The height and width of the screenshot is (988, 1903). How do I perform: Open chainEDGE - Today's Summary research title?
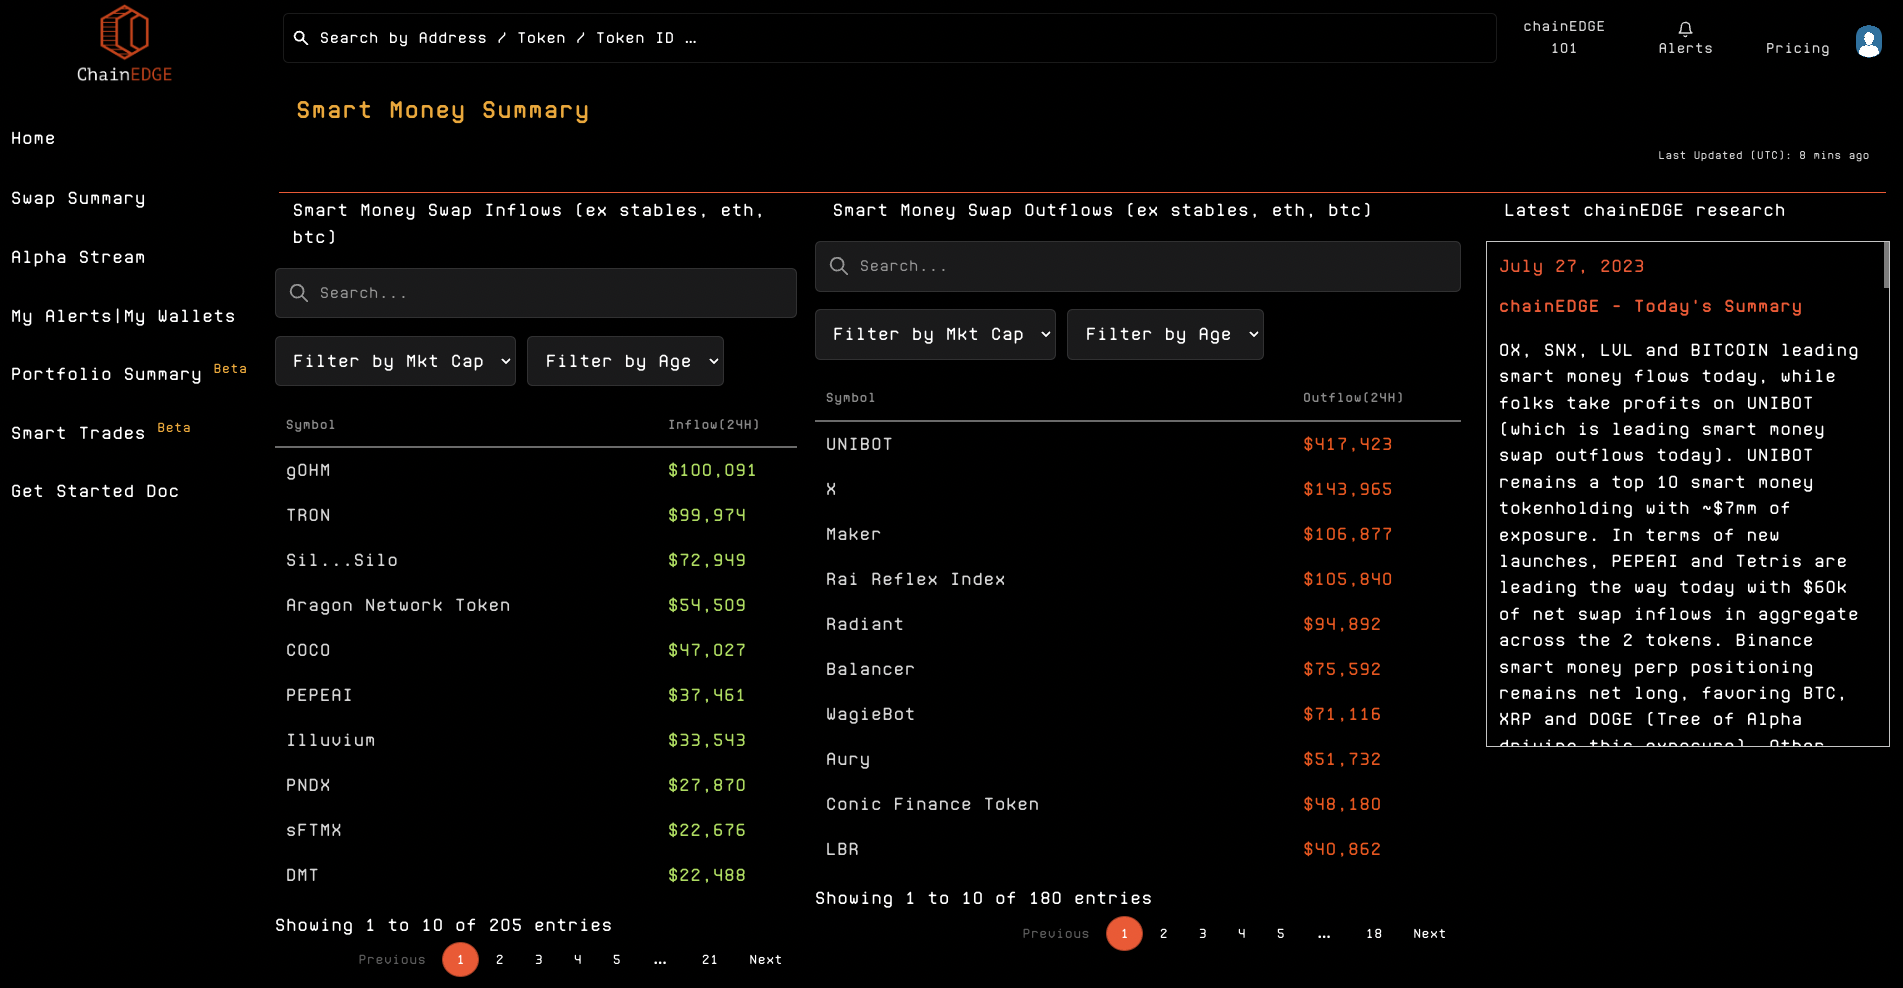pos(1650,306)
